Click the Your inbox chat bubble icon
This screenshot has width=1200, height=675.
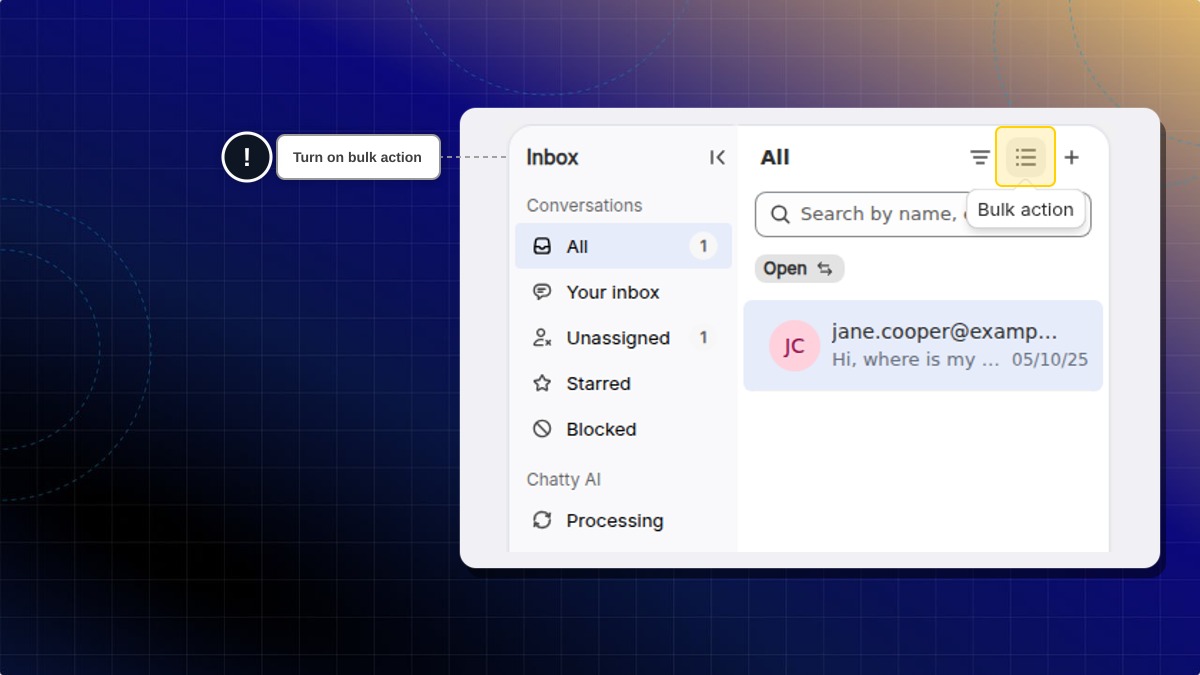542,292
